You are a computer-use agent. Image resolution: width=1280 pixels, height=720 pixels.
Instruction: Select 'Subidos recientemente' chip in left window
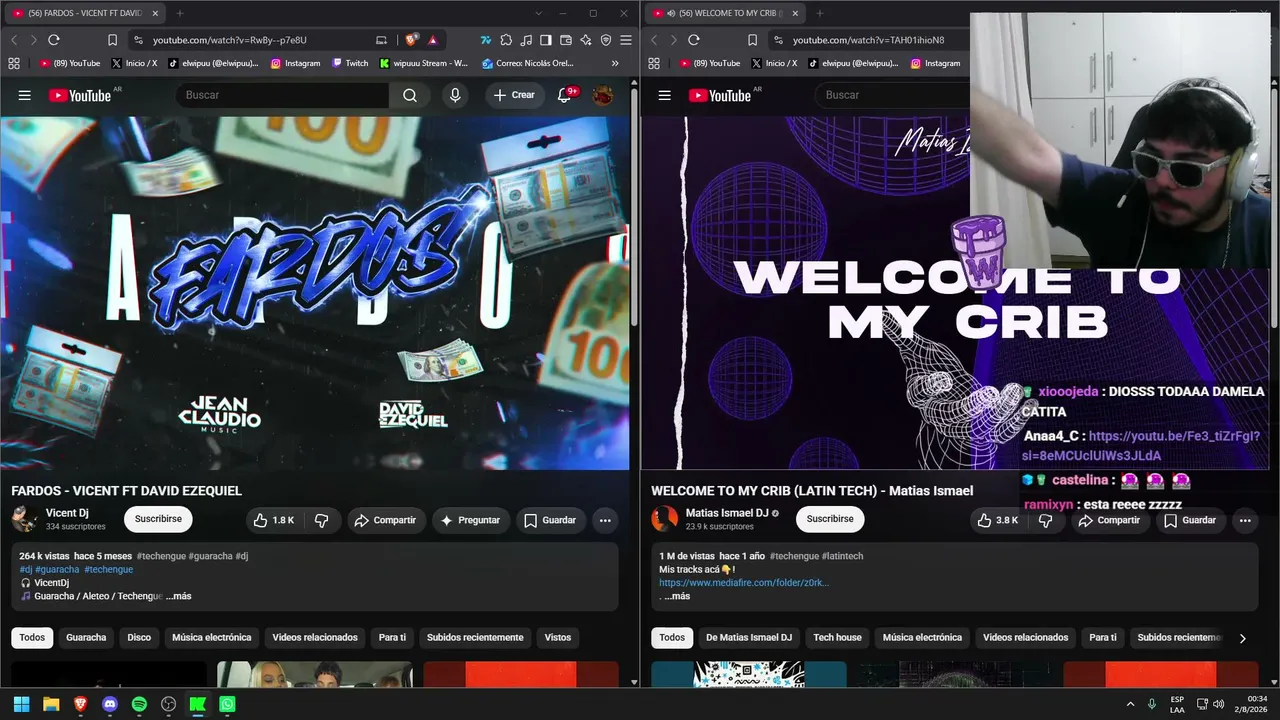coord(475,638)
